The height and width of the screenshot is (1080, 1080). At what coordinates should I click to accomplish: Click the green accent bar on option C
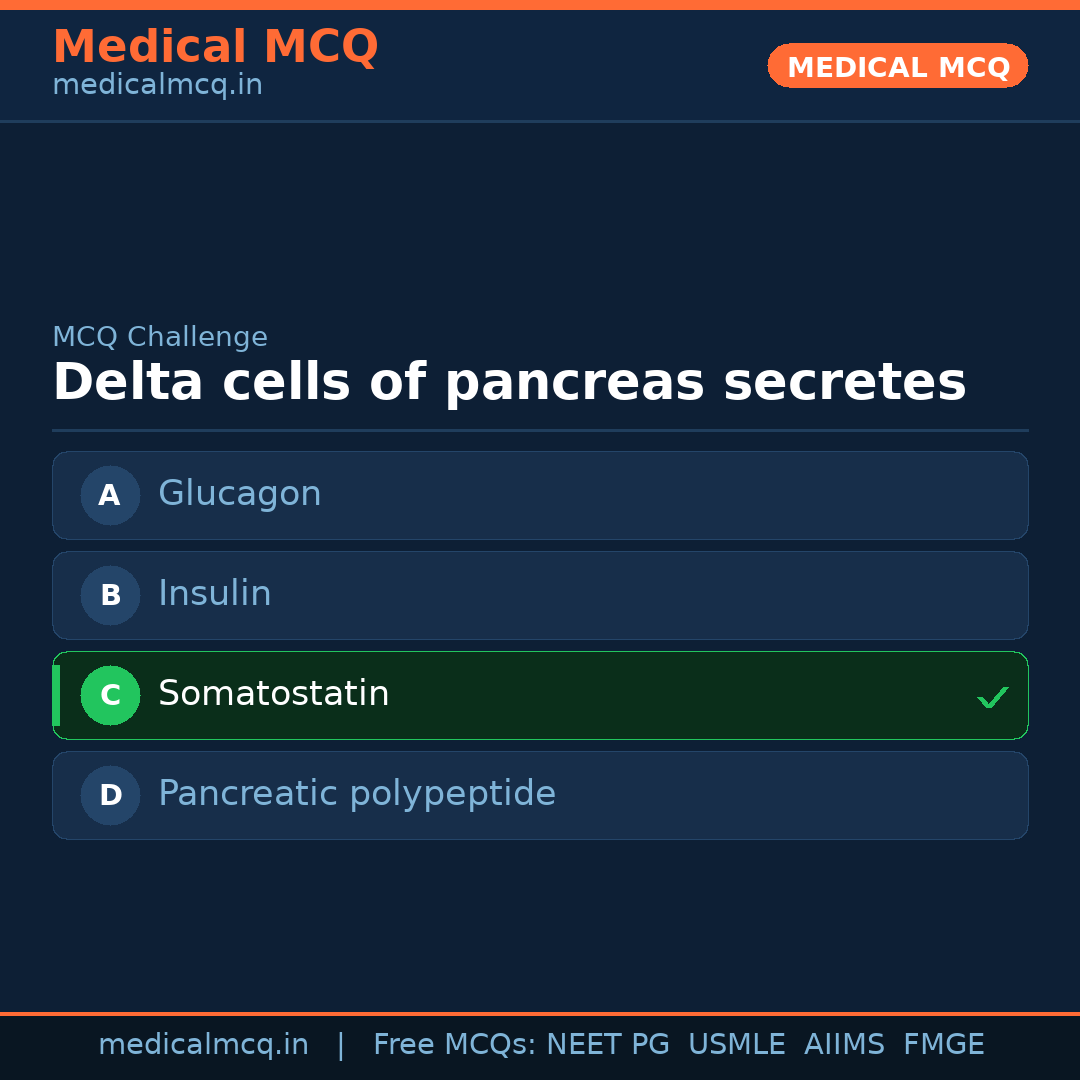point(56,695)
